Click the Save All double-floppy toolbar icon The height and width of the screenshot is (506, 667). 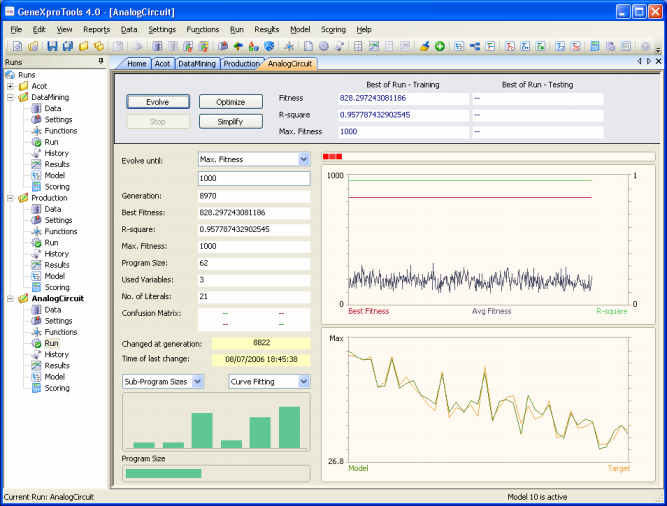click(x=68, y=46)
